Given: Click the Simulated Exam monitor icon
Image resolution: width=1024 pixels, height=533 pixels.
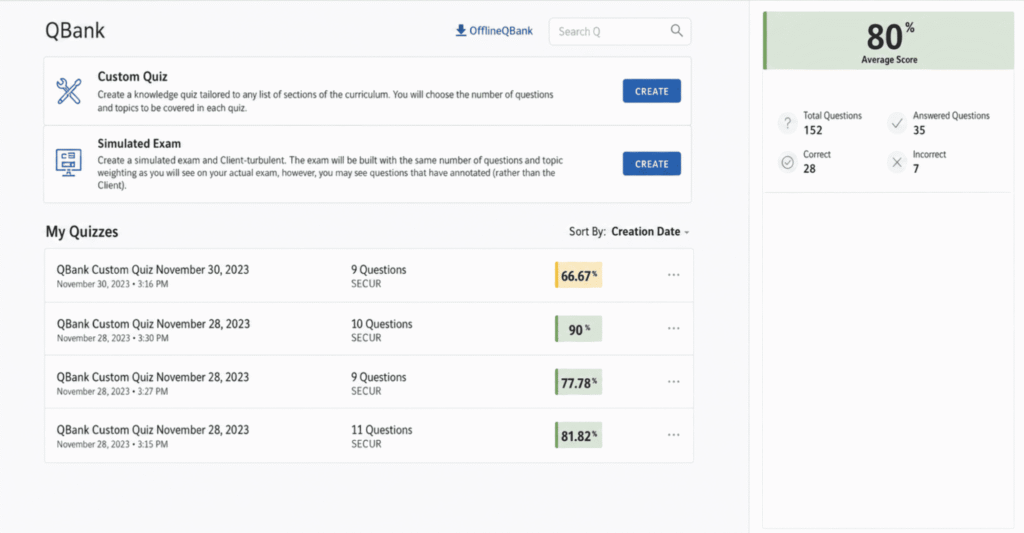Looking at the screenshot, I should pyautogui.click(x=69, y=163).
